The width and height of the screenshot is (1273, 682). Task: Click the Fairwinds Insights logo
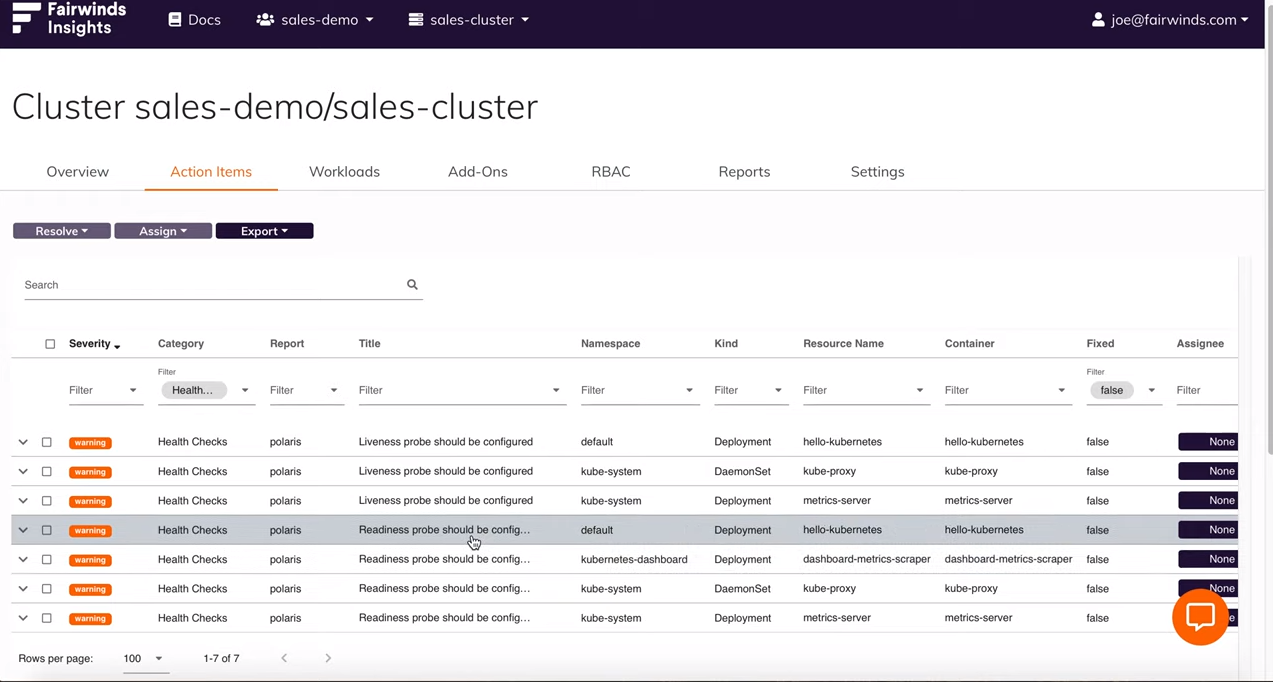pyautogui.click(x=69, y=19)
